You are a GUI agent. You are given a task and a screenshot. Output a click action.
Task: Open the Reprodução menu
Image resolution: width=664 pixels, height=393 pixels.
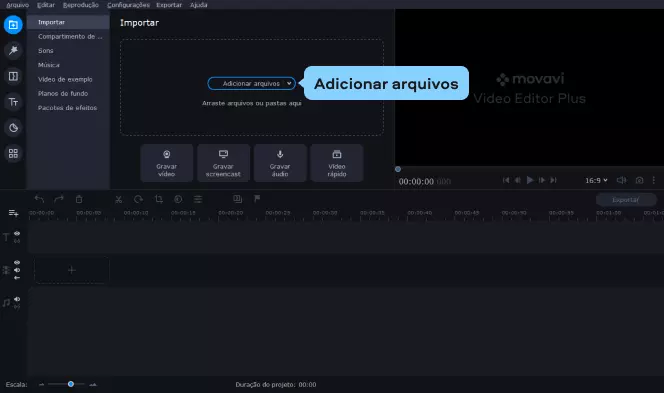point(80,5)
